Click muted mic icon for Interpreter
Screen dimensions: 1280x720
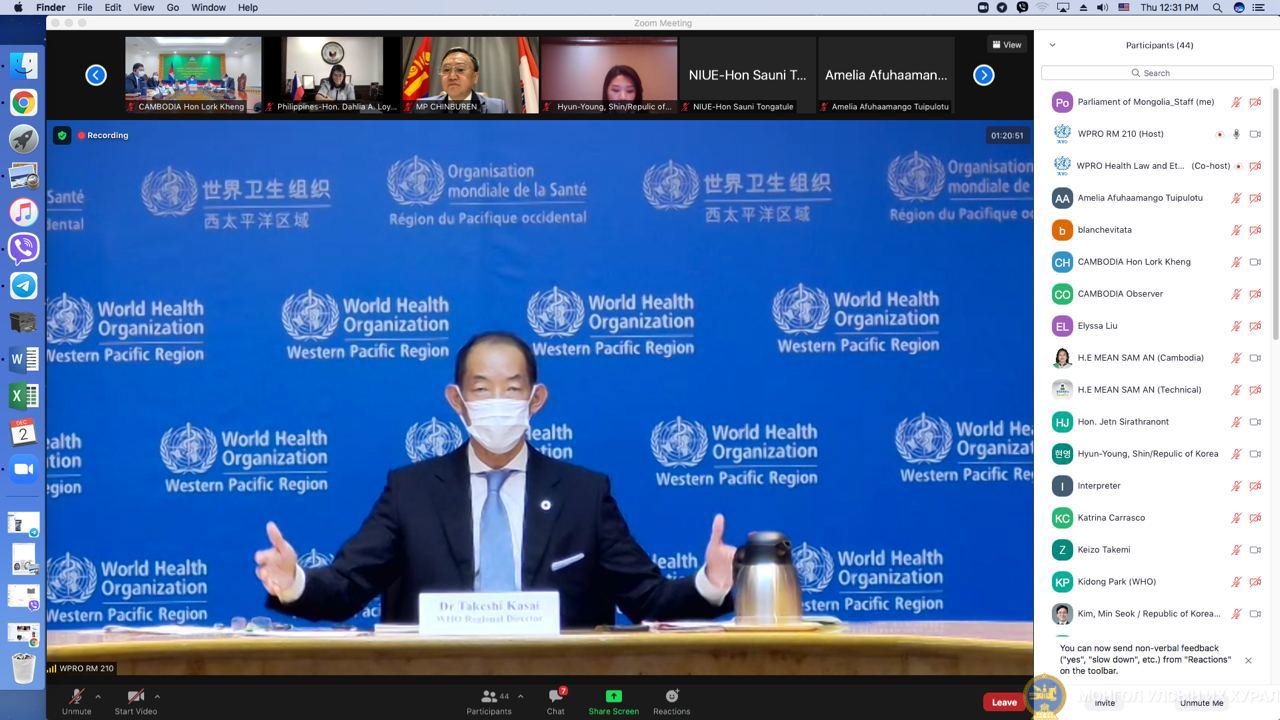1236,486
